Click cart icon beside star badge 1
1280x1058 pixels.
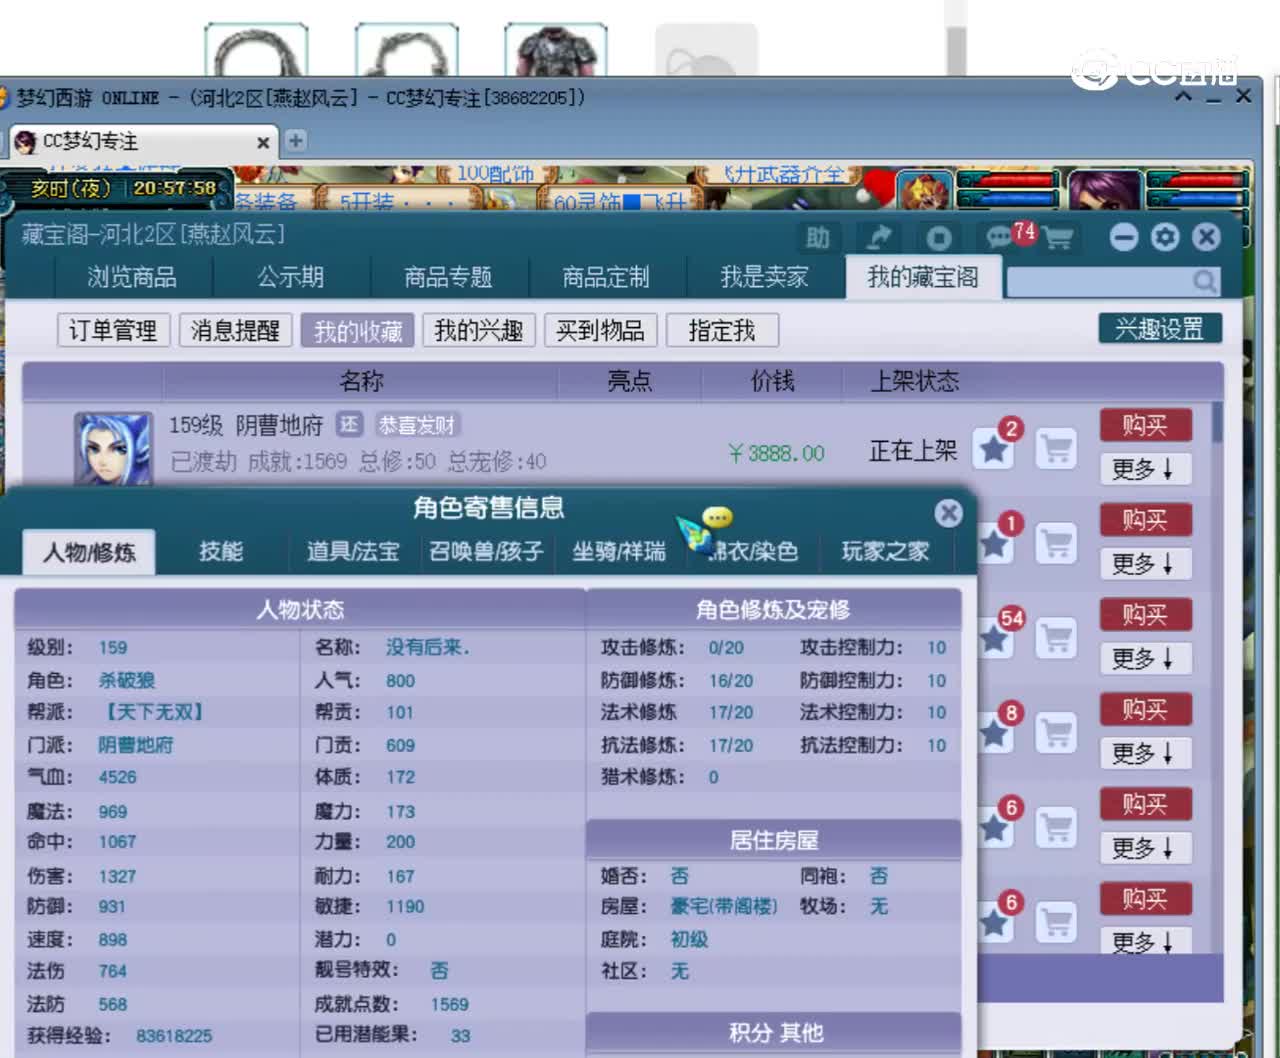[1056, 543]
